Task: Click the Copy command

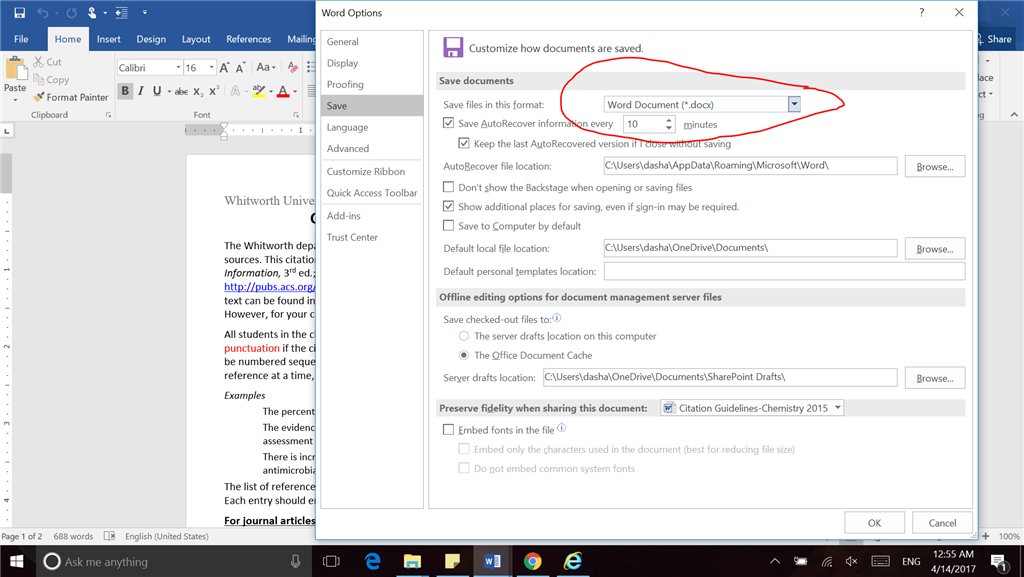Action: point(51,80)
